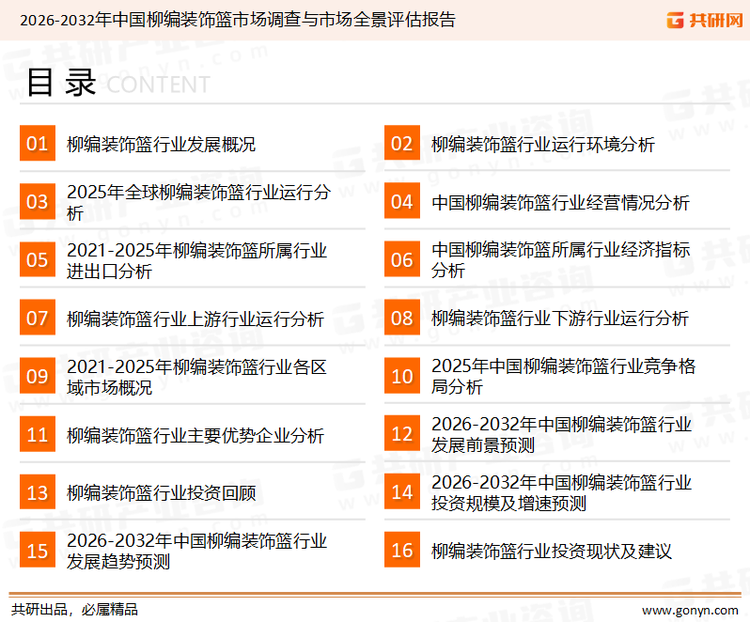Click the orange 02 number box
The image size is (750, 622).
pos(402,143)
